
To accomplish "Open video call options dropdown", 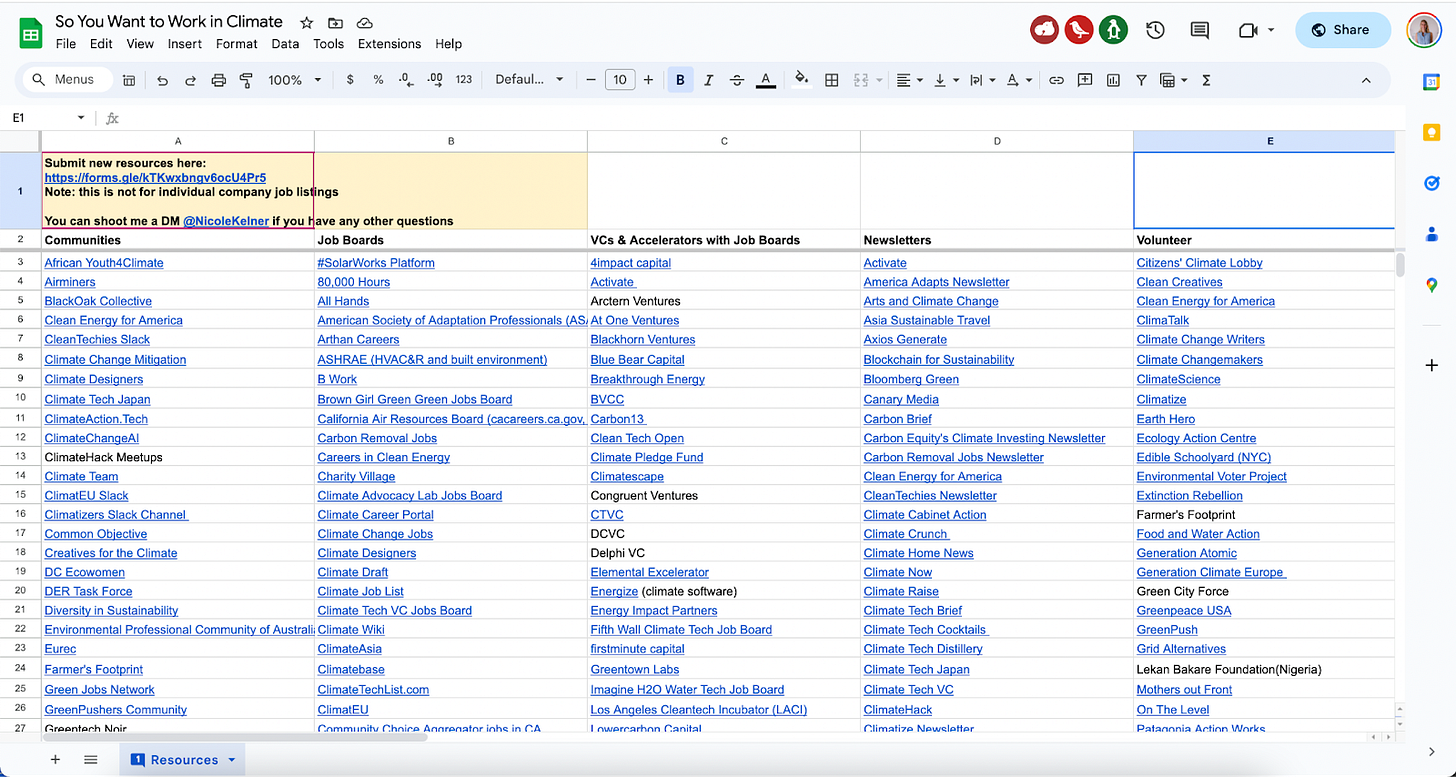I will point(1271,30).
